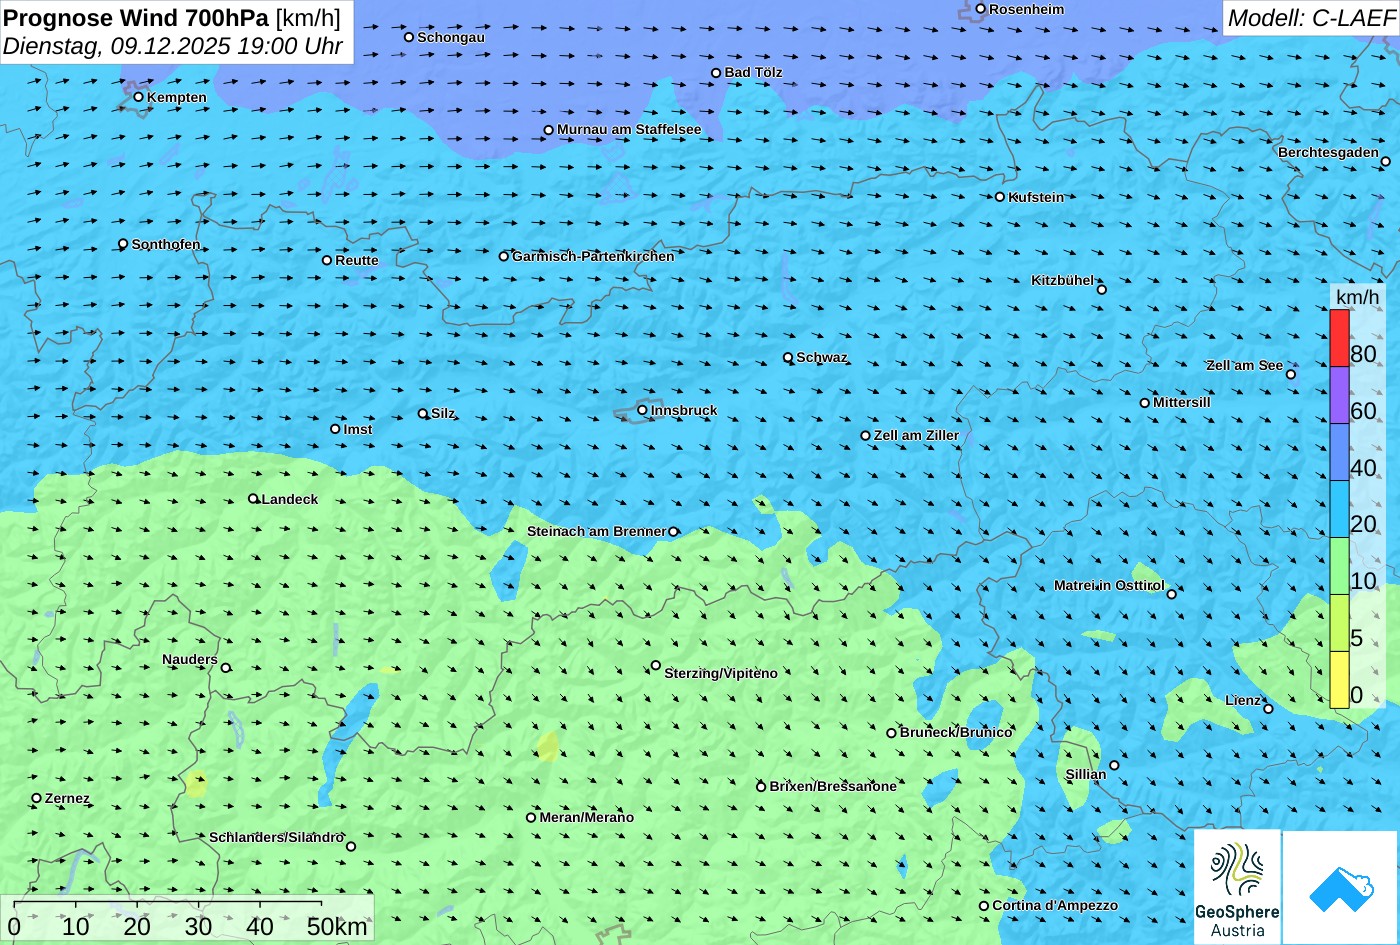Screen dimensions: 1400x945
Task: Click the 'Zell am Ziller' label
Action: point(916,436)
